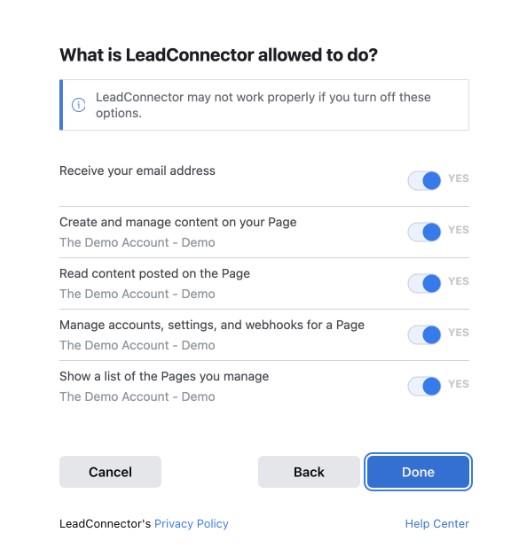Click 'Manage accounts, settings, and webhooks' label
The image size is (532, 548).
212,325
